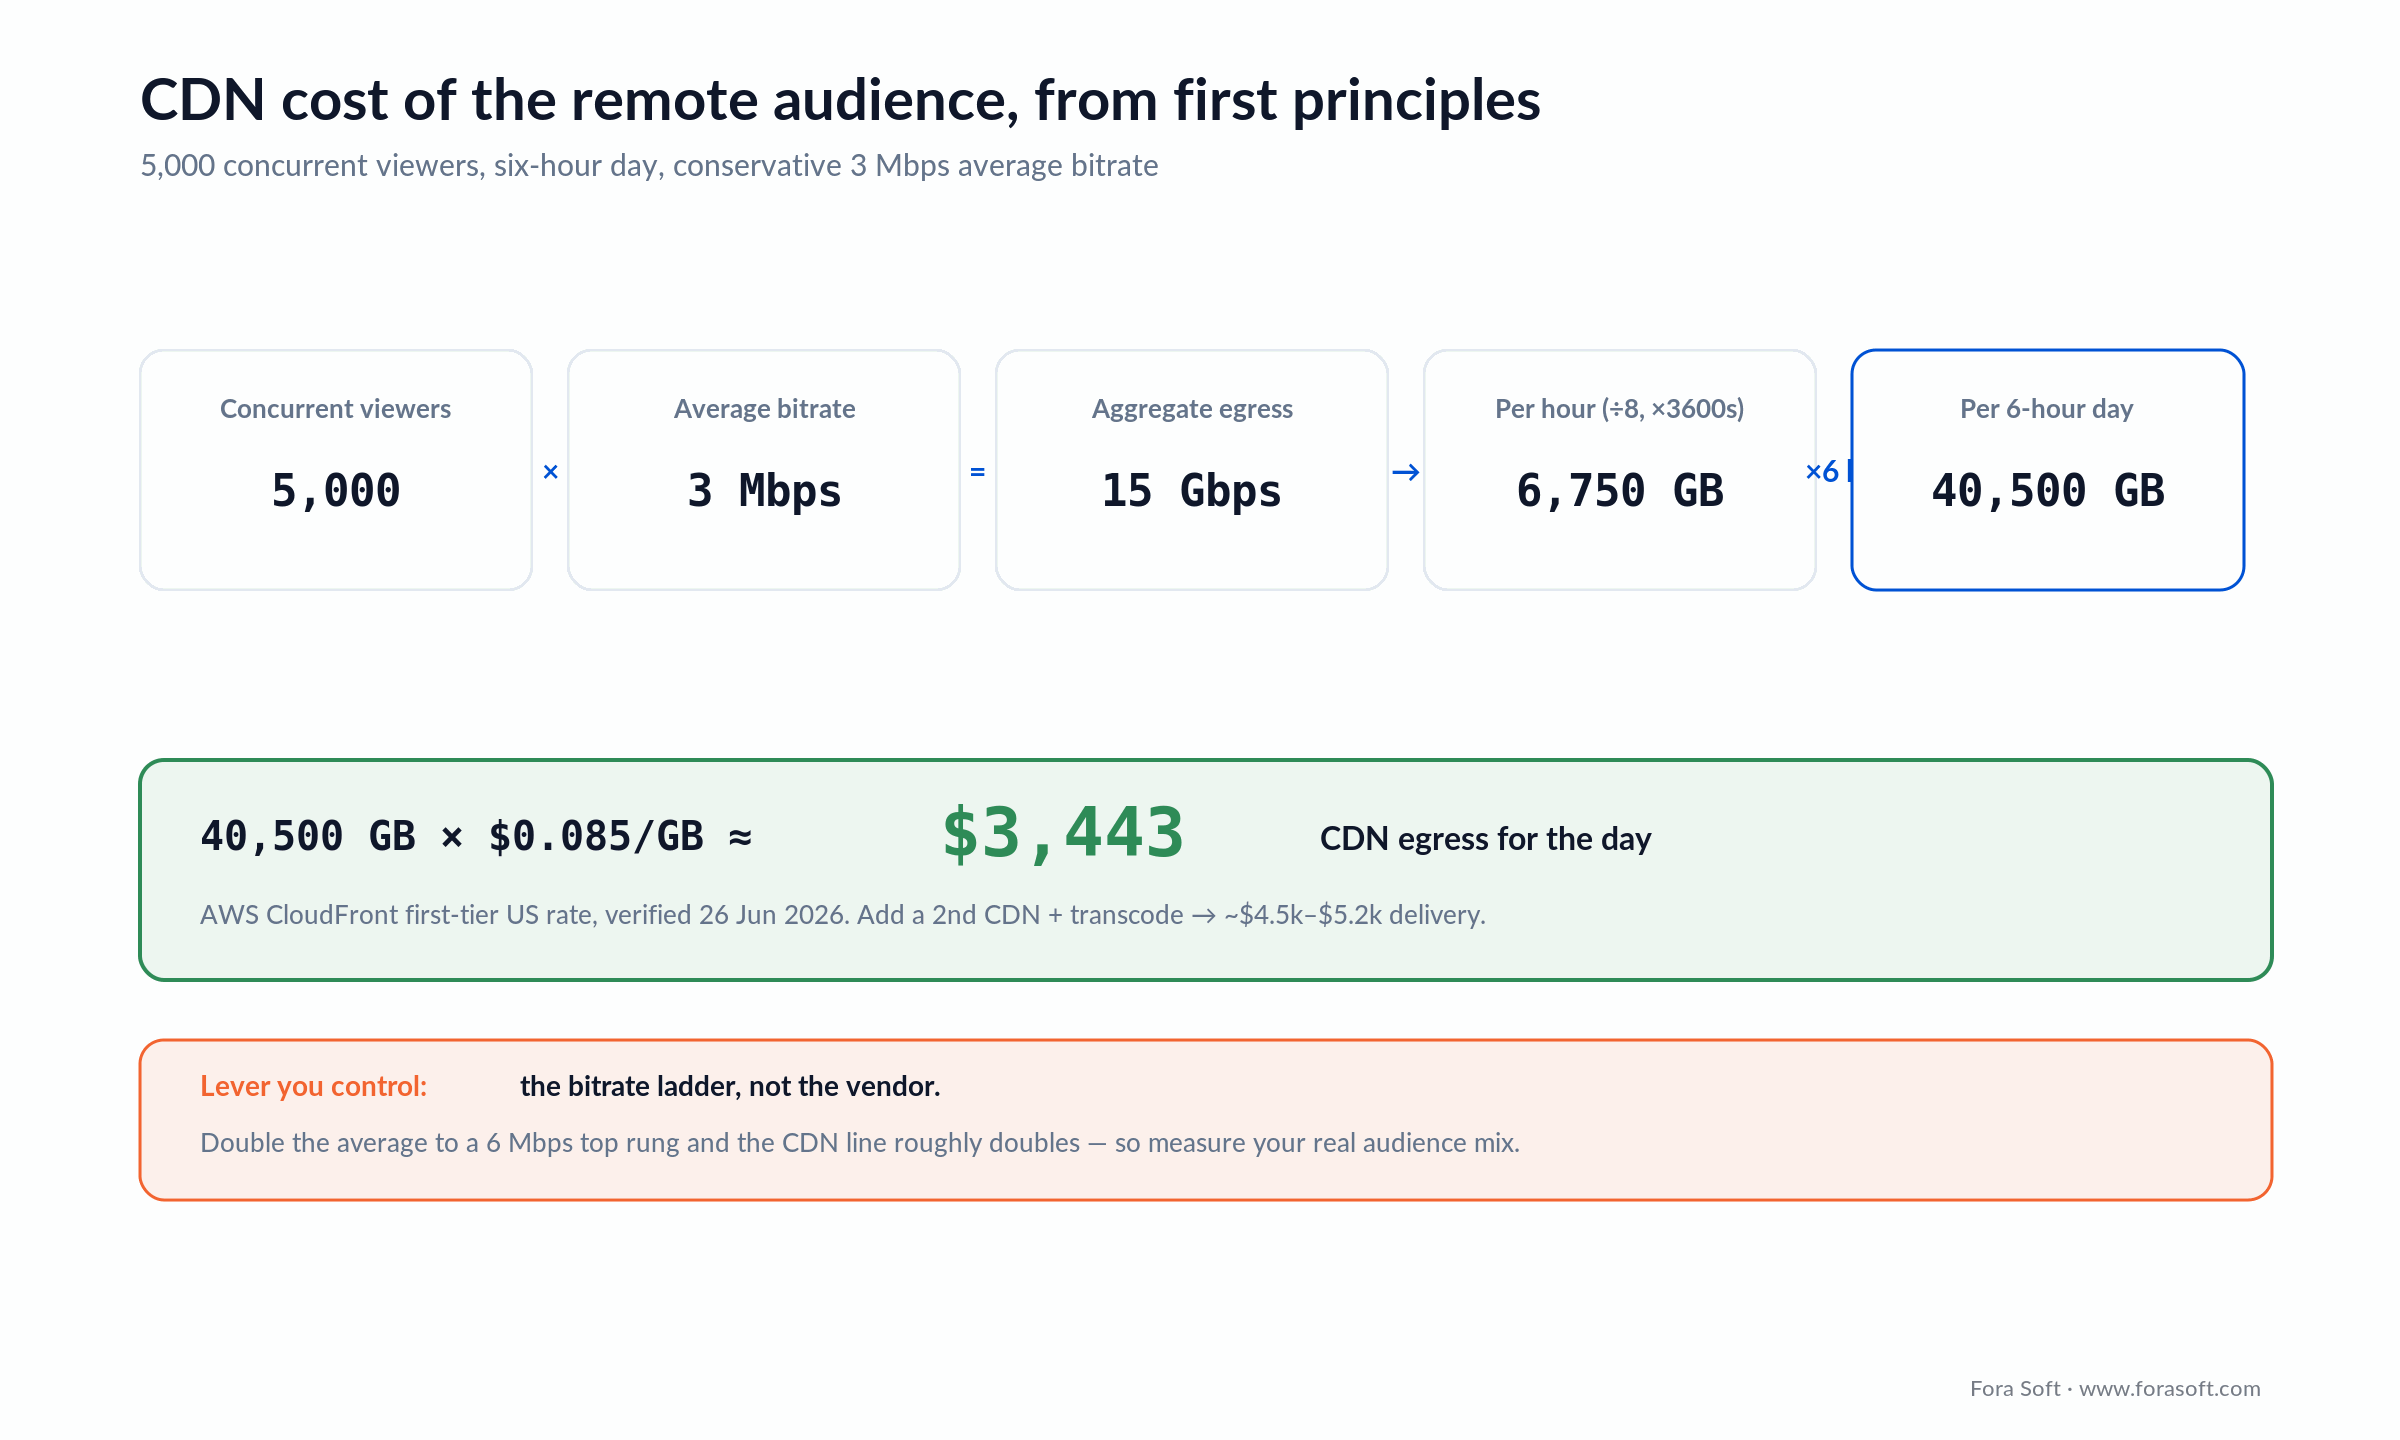Screen dimensions: 2400x1440
Task: Click the 'Aggregate egress' label
Action: tap(1192, 409)
